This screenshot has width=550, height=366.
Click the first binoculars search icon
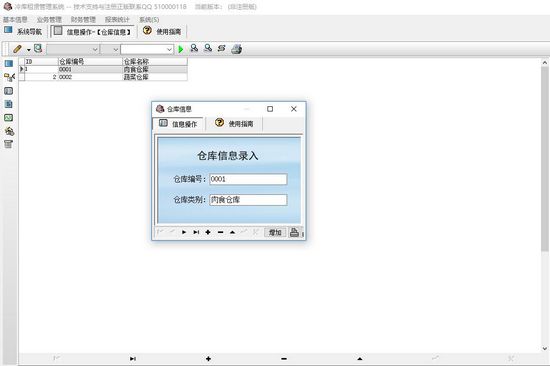point(194,48)
